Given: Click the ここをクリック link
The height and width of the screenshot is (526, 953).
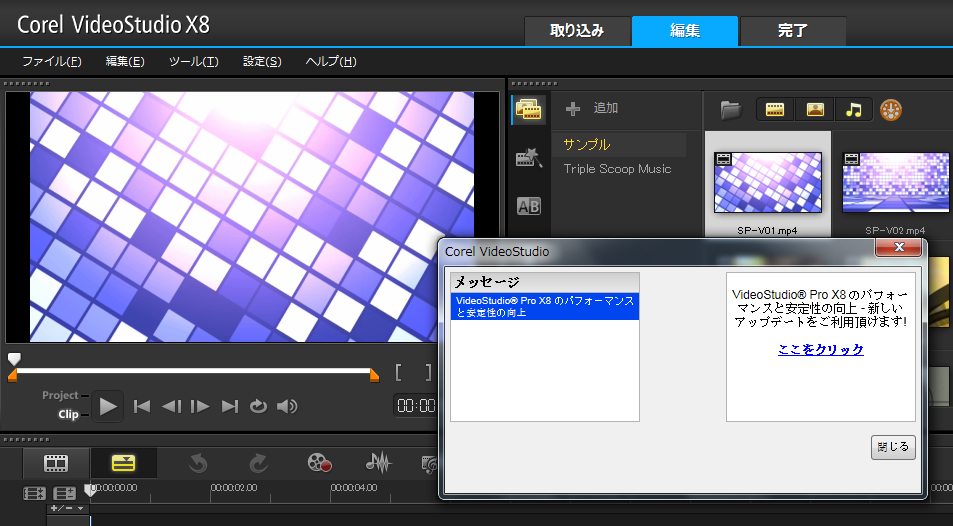Looking at the screenshot, I should click(821, 349).
